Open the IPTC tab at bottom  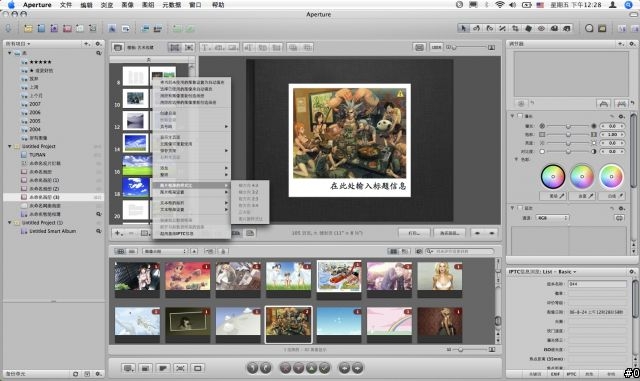pos(571,374)
